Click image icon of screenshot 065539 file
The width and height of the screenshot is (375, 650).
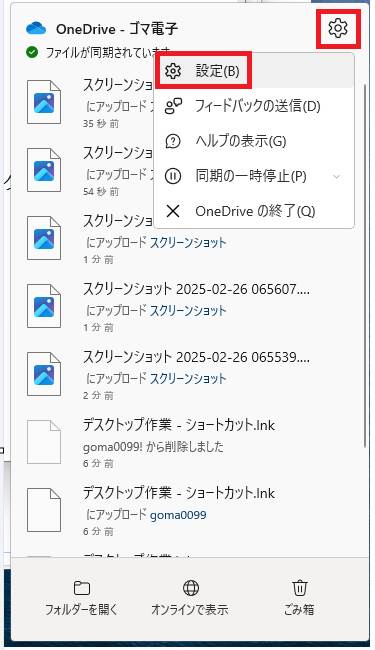click(44, 374)
